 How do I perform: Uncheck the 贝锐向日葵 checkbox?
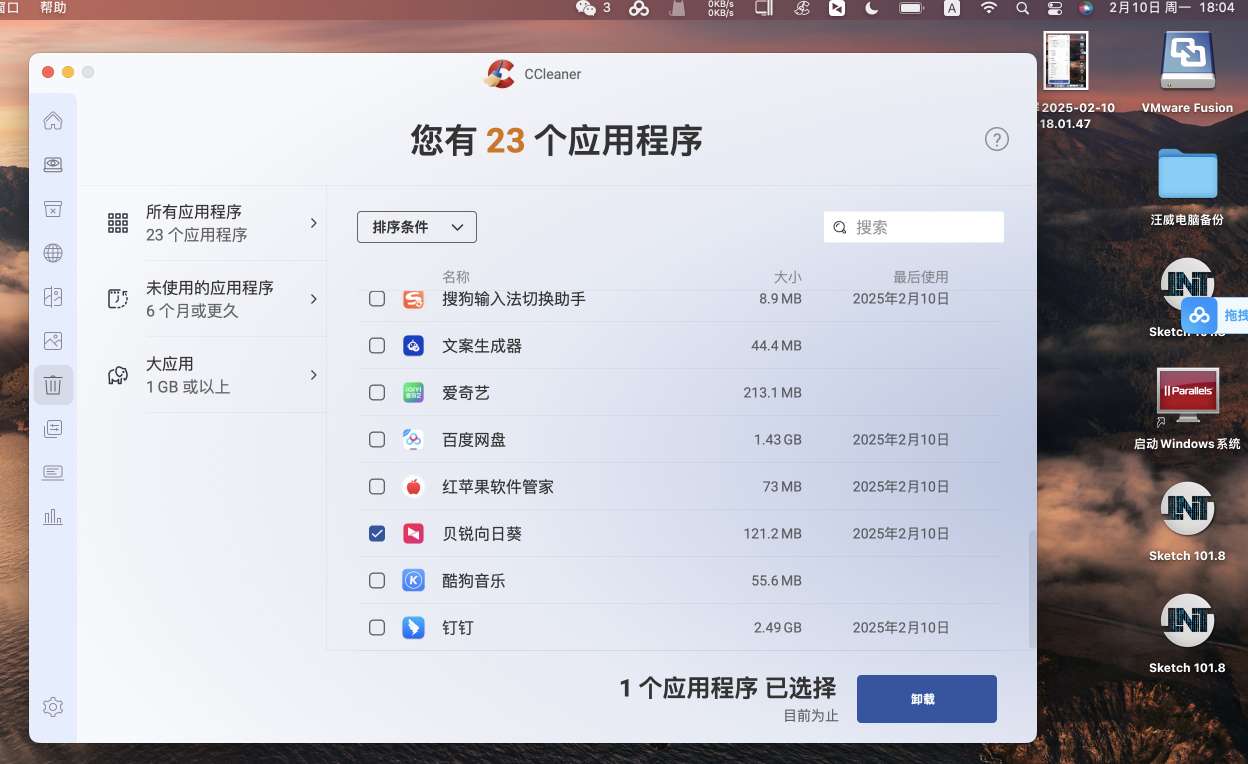point(377,534)
